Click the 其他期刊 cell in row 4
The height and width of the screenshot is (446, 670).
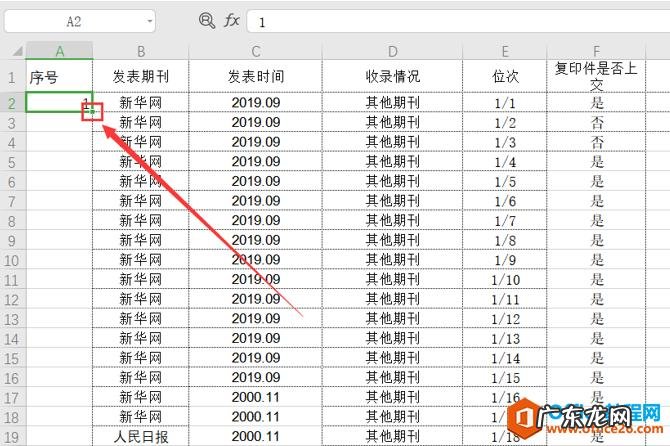392,142
